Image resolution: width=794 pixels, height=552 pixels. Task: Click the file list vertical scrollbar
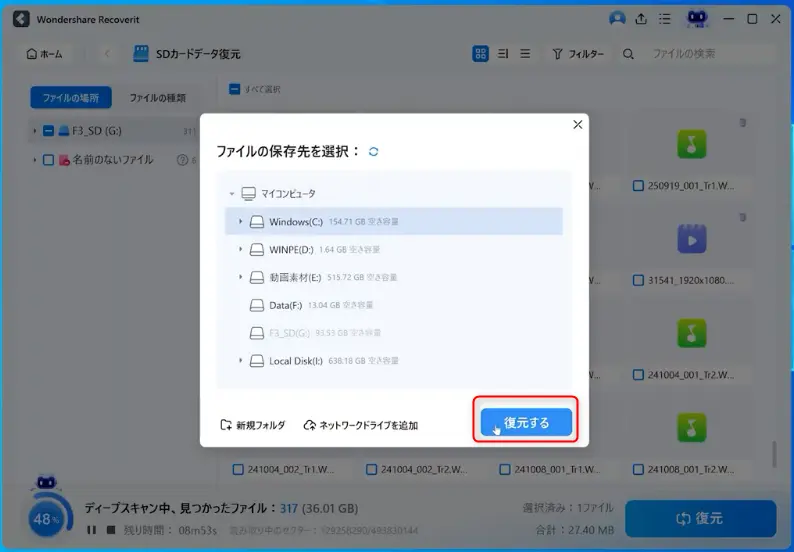tap(773, 454)
